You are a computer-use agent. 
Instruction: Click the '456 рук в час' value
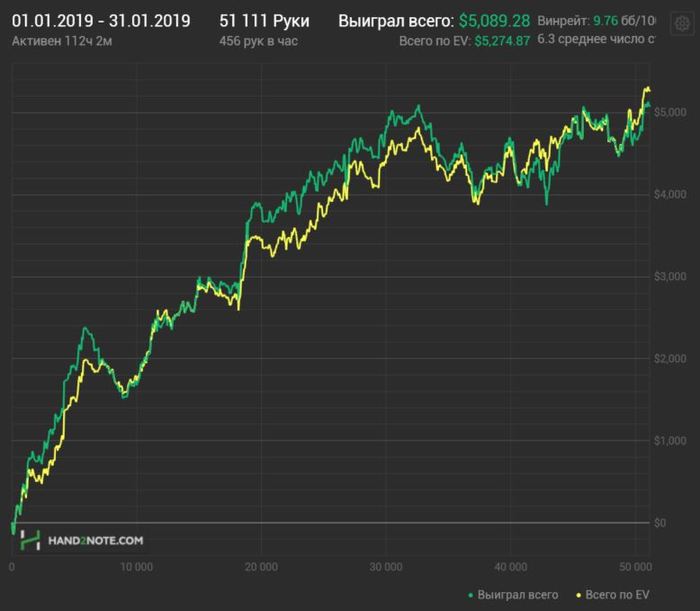click(258, 41)
